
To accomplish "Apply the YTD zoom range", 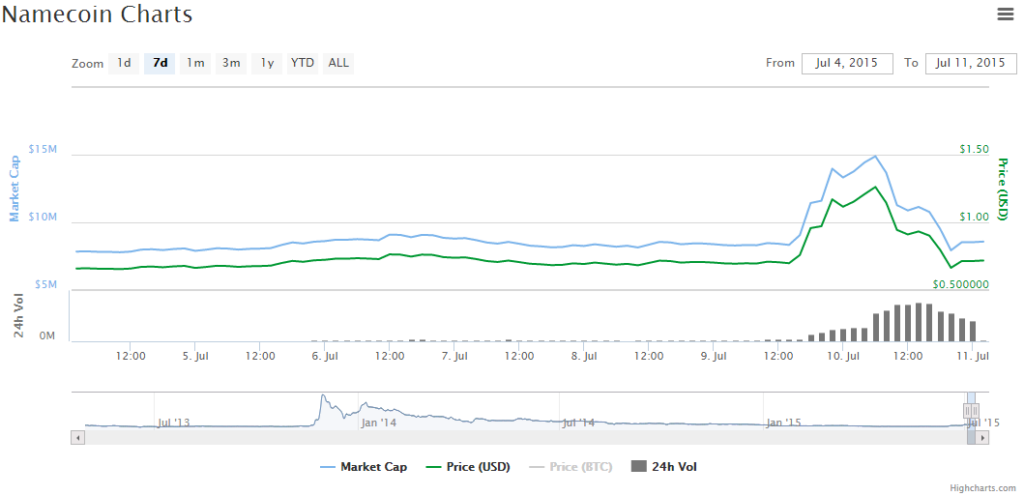I will [302, 63].
